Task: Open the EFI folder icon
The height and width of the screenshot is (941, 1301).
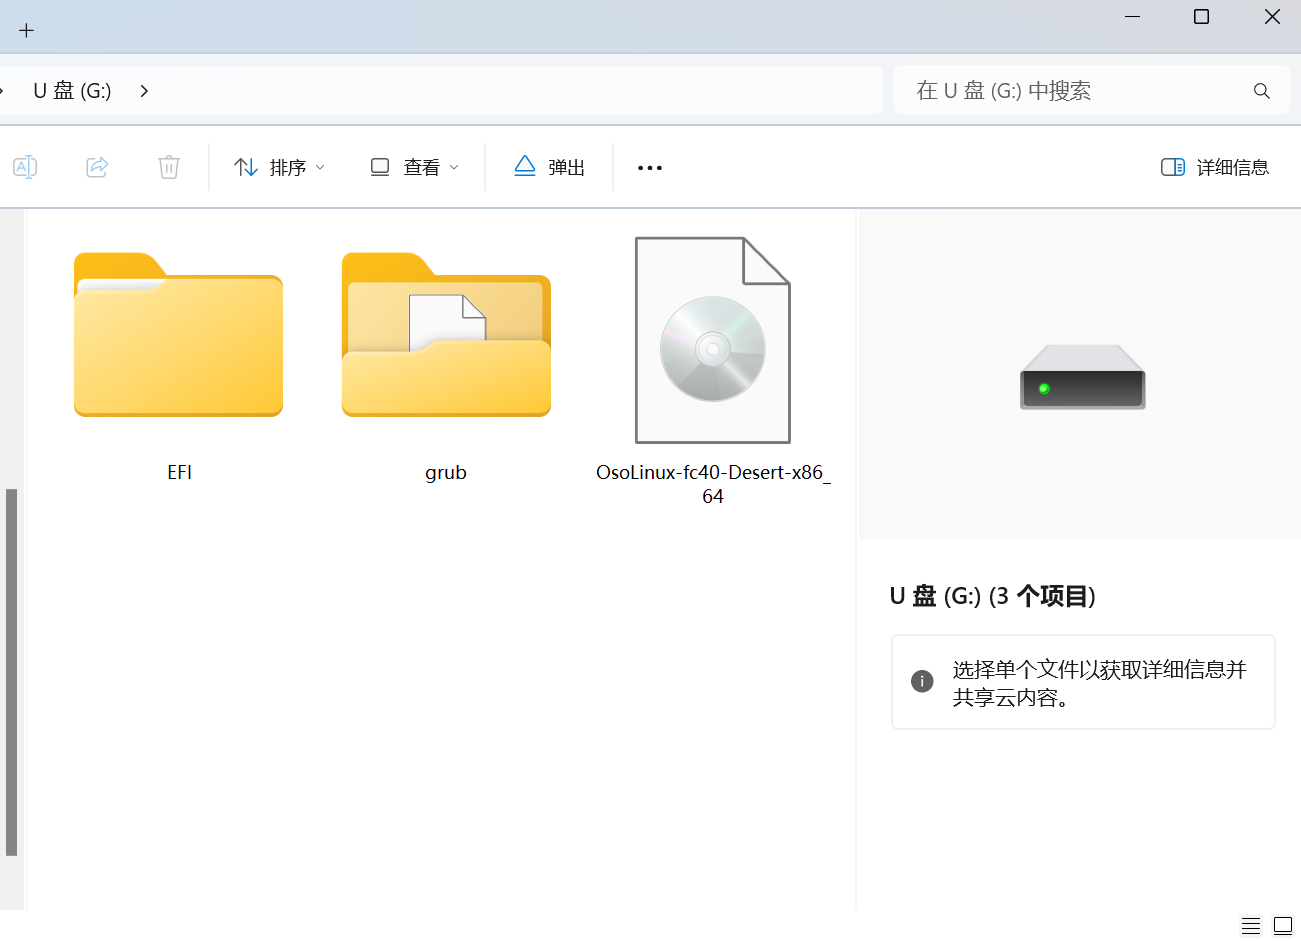Action: 177,335
